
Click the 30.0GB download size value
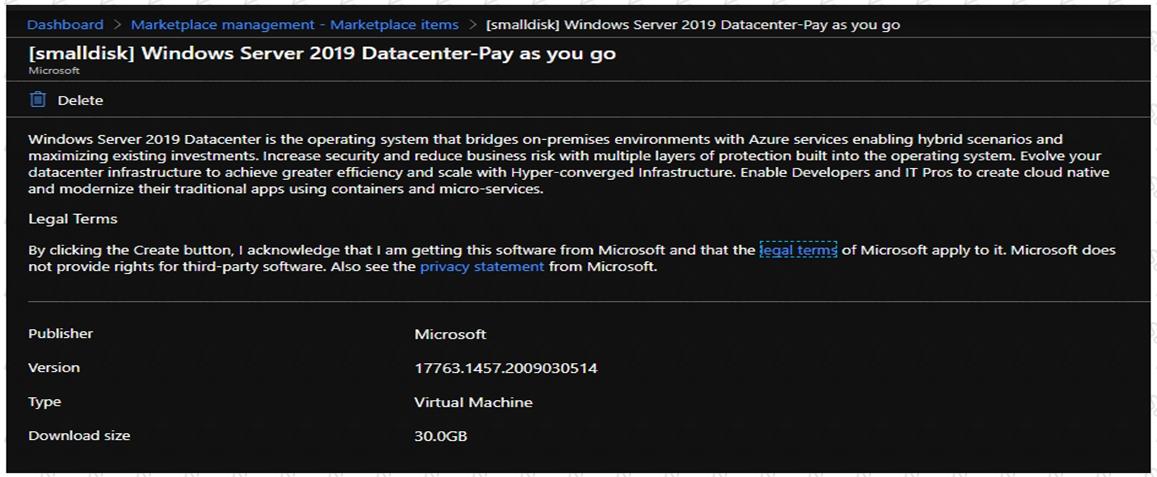[441, 436]
